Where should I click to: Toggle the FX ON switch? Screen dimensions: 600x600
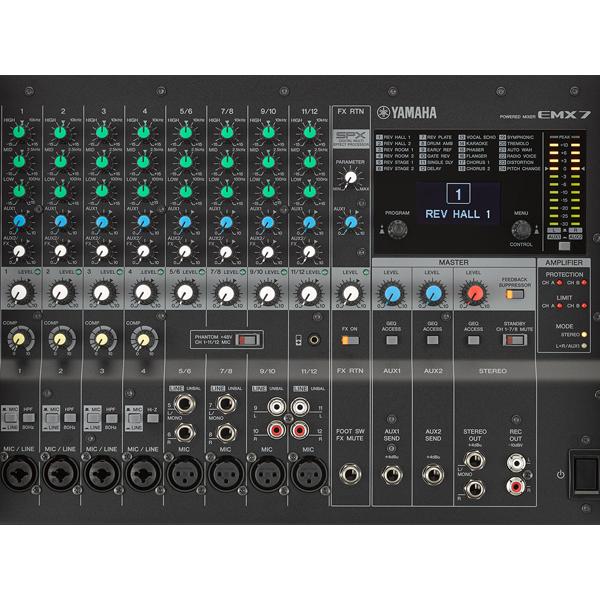click(350, 340)
